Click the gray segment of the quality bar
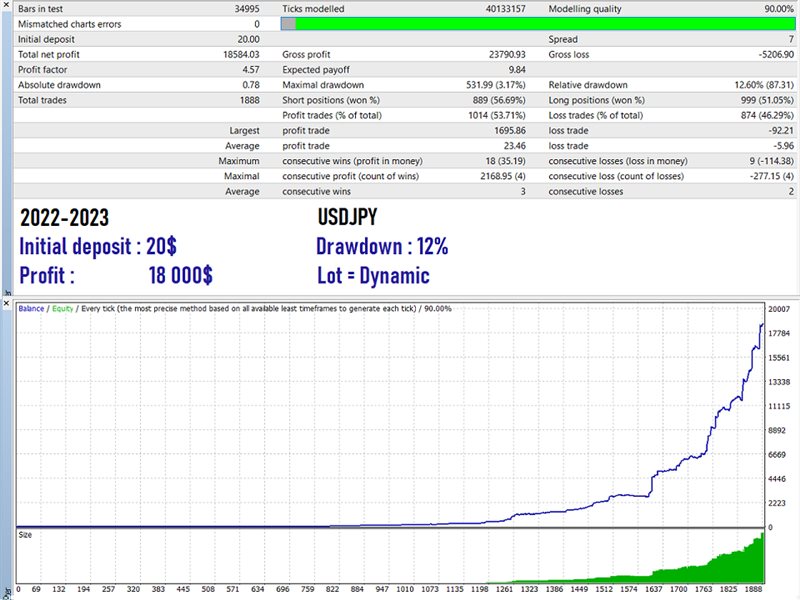 click(287, 24)
